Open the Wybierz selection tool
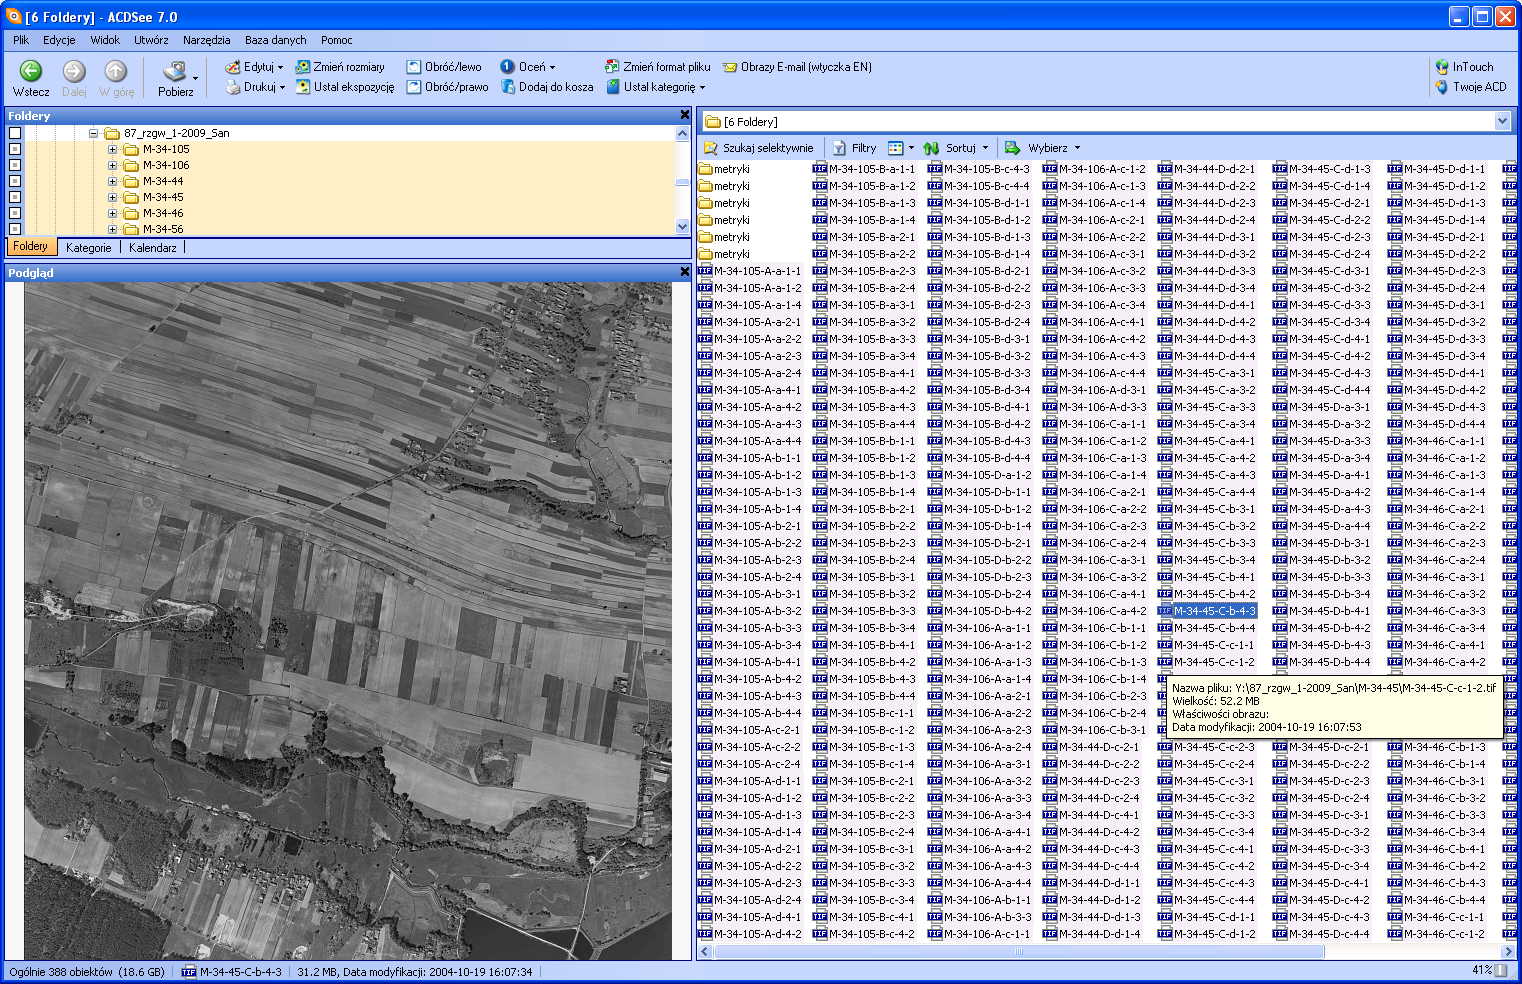The image size is (1522, 984). pyautogui.click(x=1042, y=148)
